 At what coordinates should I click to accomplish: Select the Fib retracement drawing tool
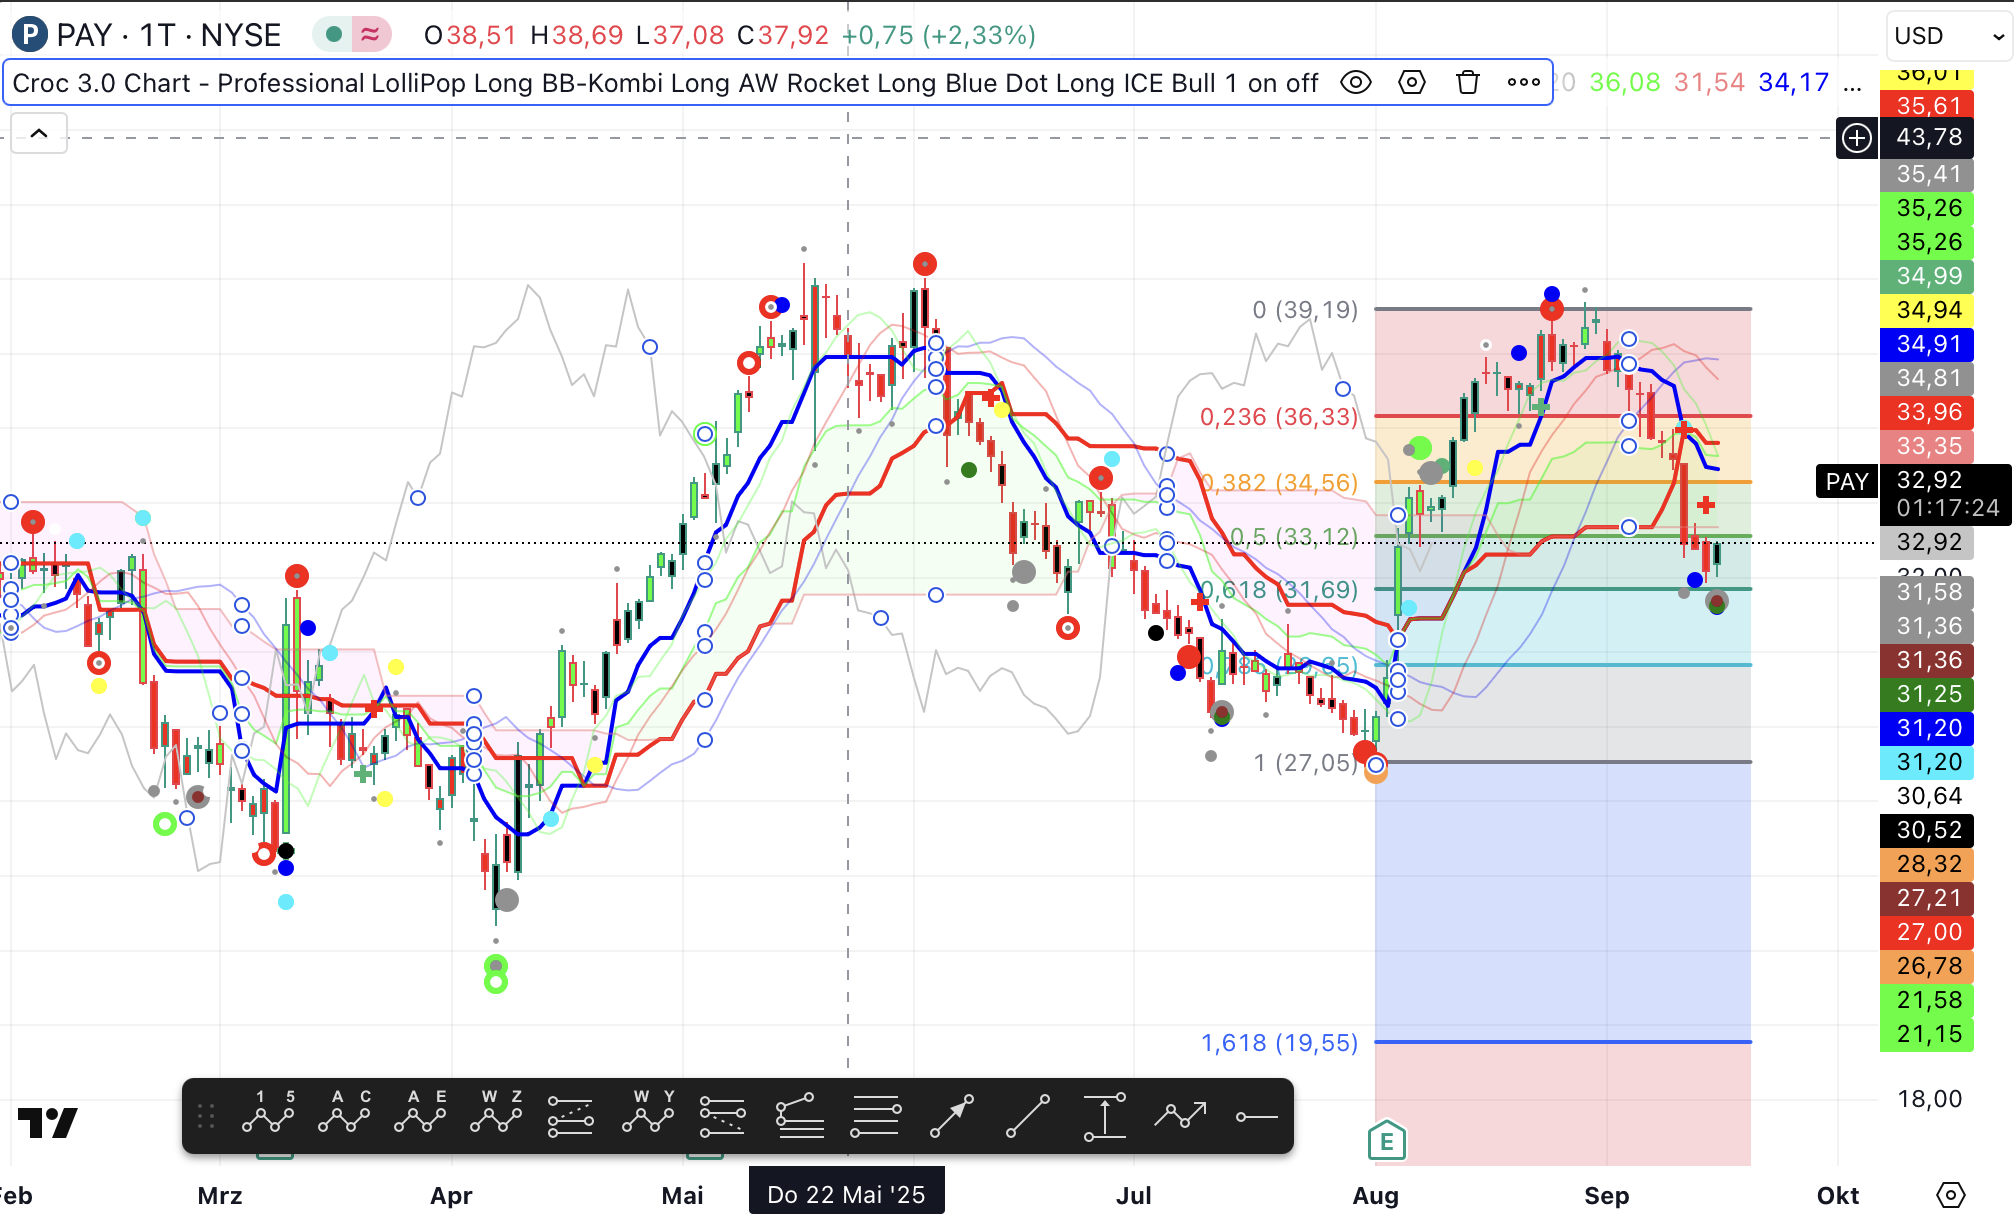tap(875, 1115)
